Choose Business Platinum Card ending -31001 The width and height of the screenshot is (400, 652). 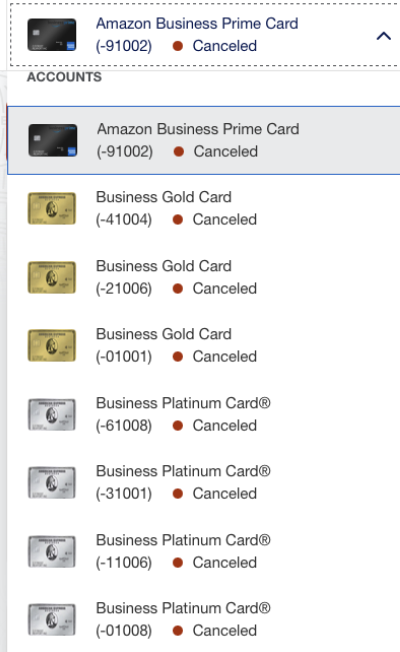pos(203,483)
